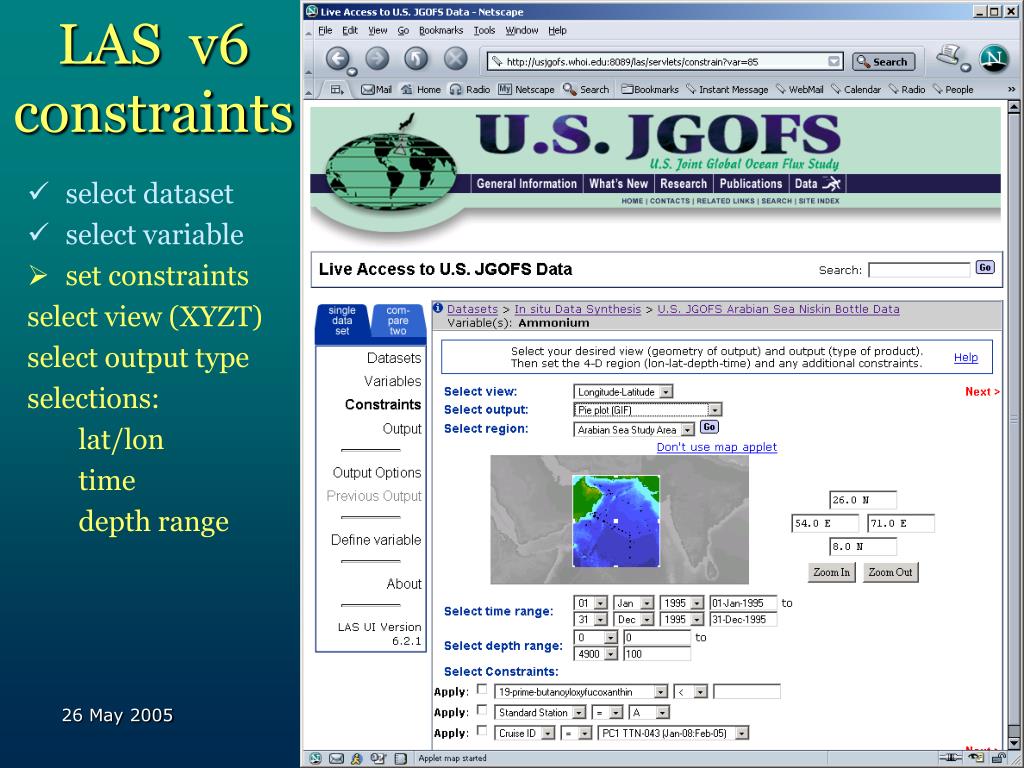Click the Forward navigation arrow
Image resolution: width=1024 pixels, height=768 pixels.
[x=377, y=59]
